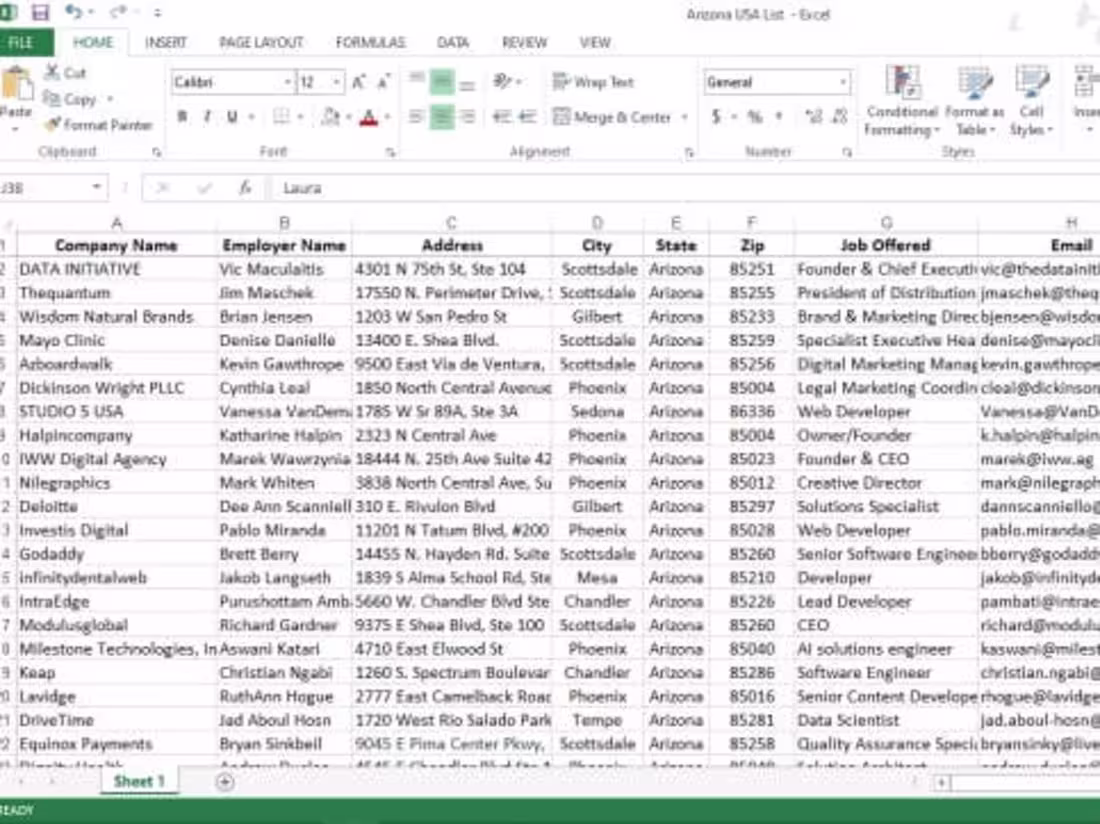Toggle Wrap Text

click(x=593, y=82)
